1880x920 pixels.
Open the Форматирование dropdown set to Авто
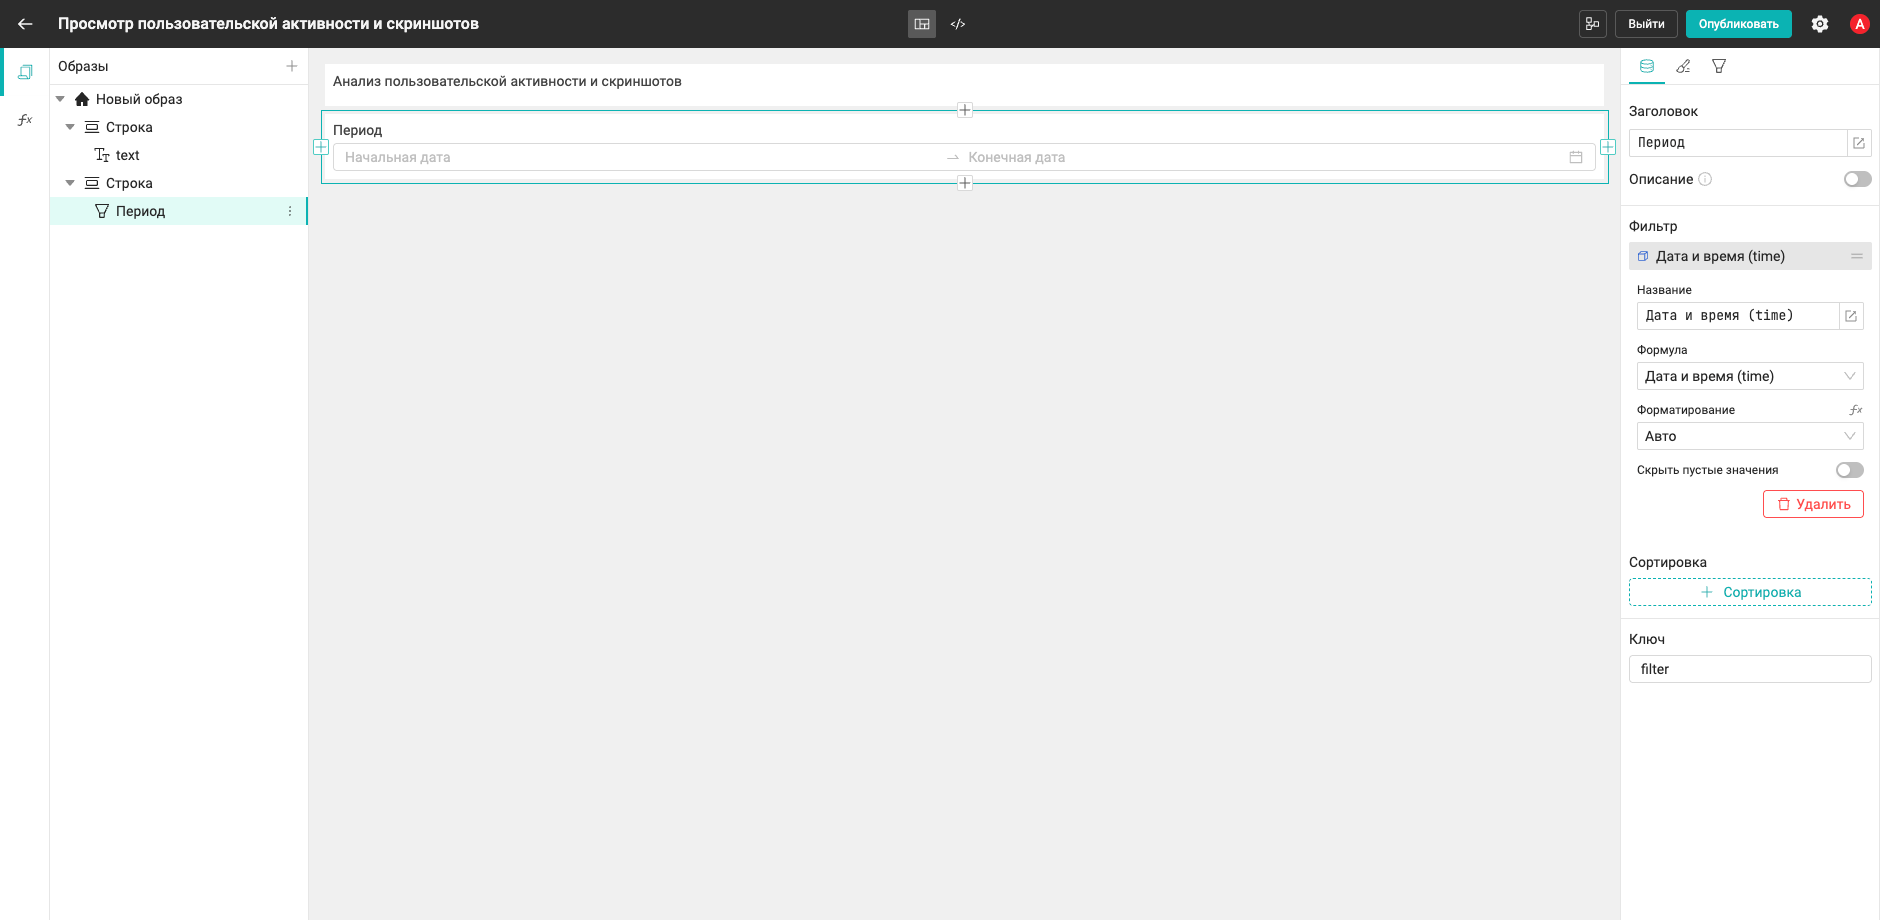point(1750,436)
